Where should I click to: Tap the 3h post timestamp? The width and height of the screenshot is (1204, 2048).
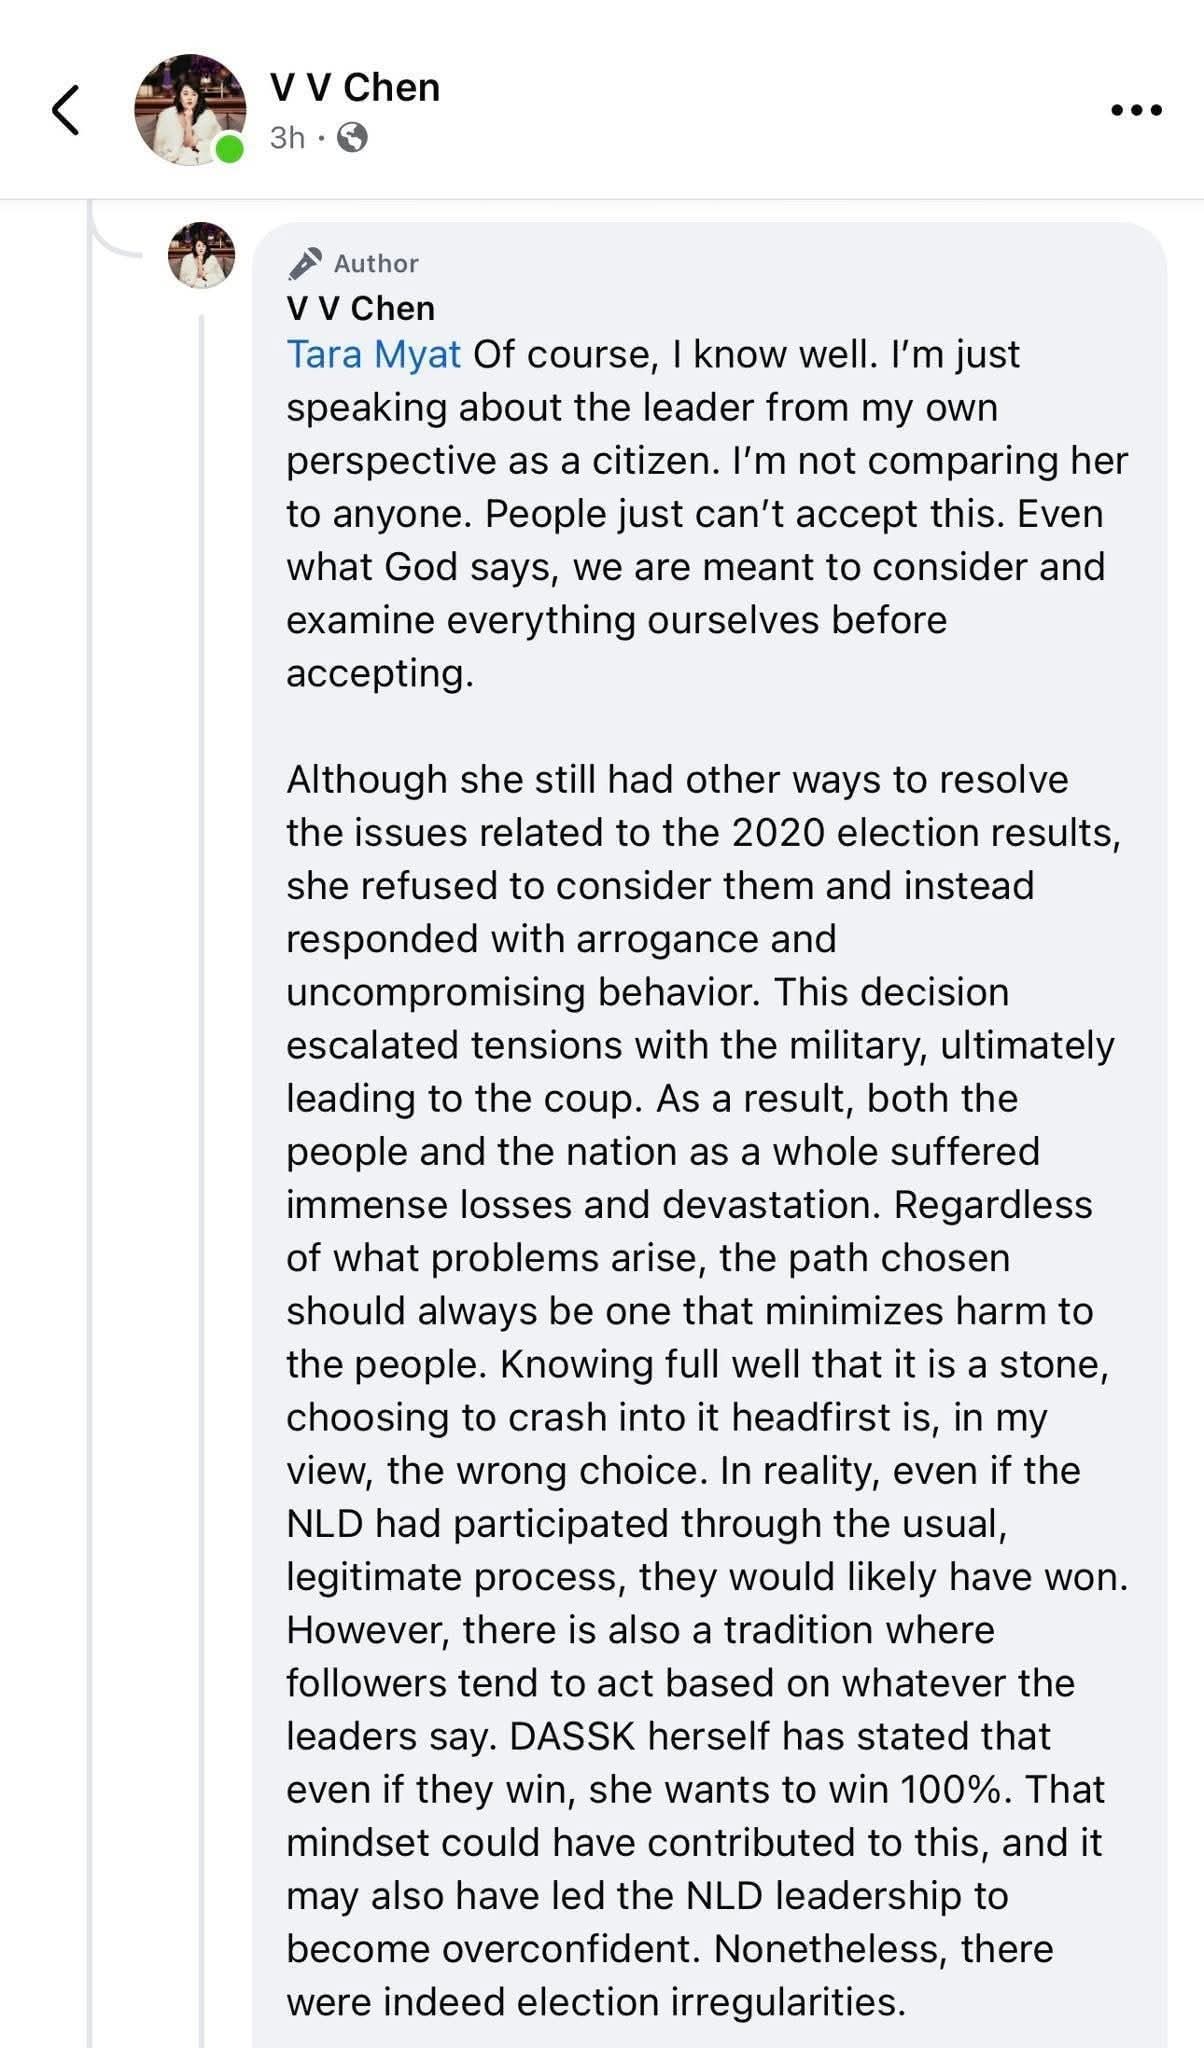click(x=287, y=137)
